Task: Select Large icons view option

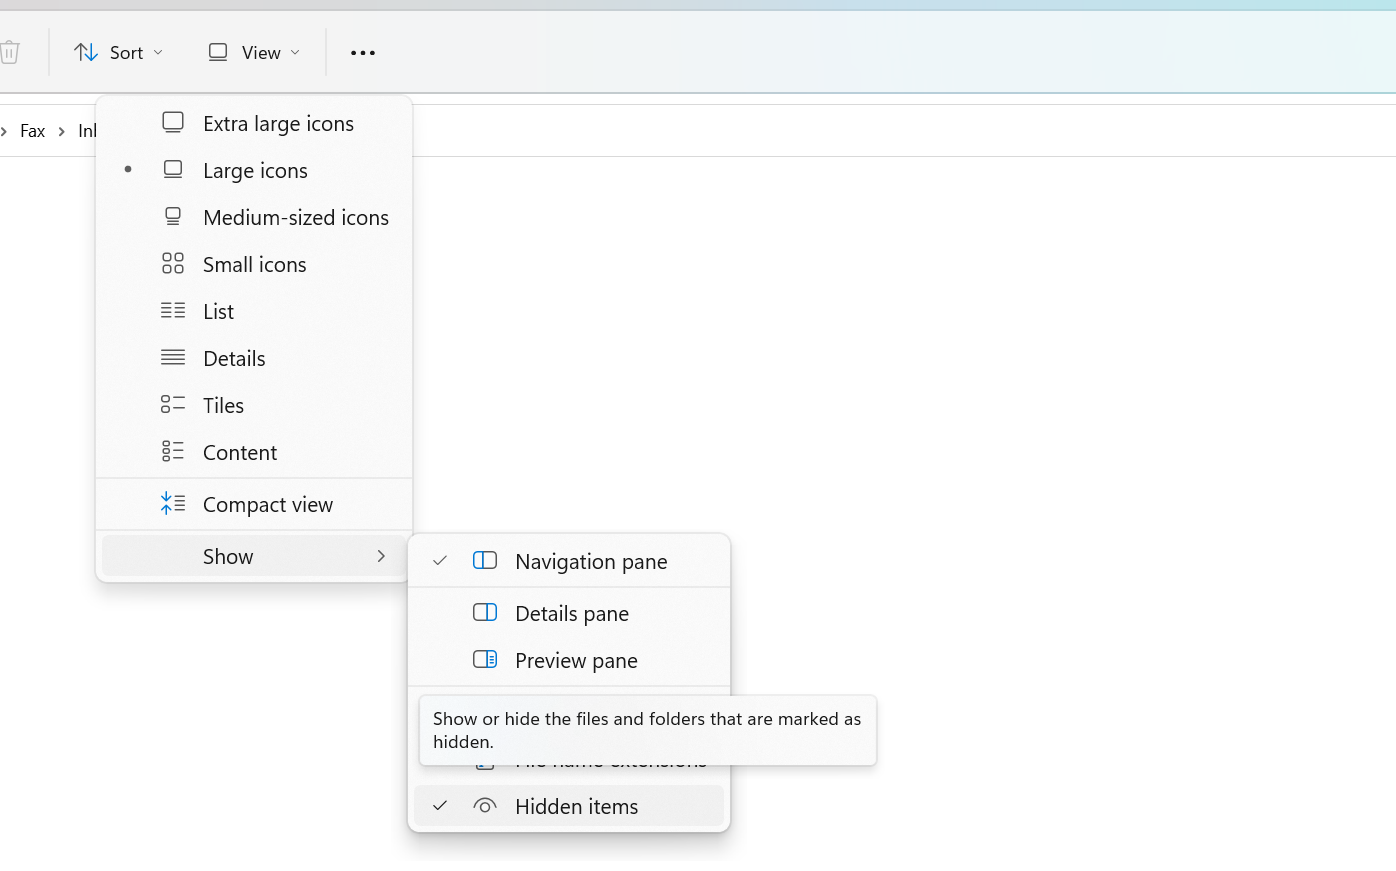Action: [x=254, y=170]
